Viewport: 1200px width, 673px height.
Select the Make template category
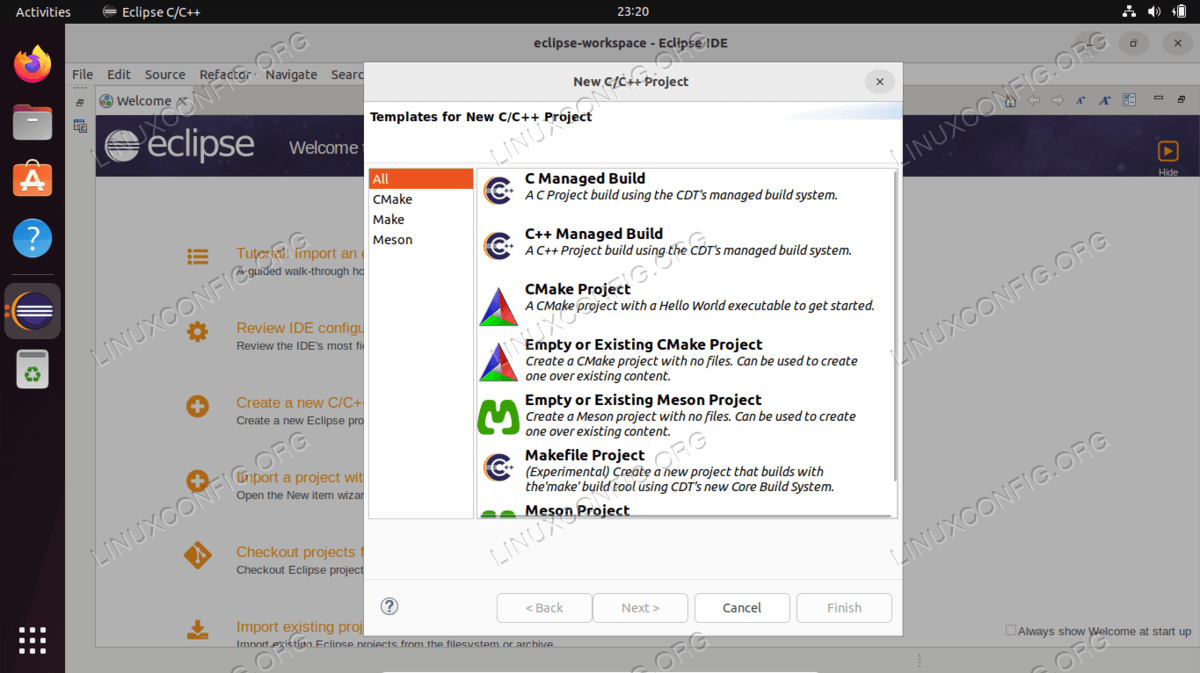pos(421,219)
